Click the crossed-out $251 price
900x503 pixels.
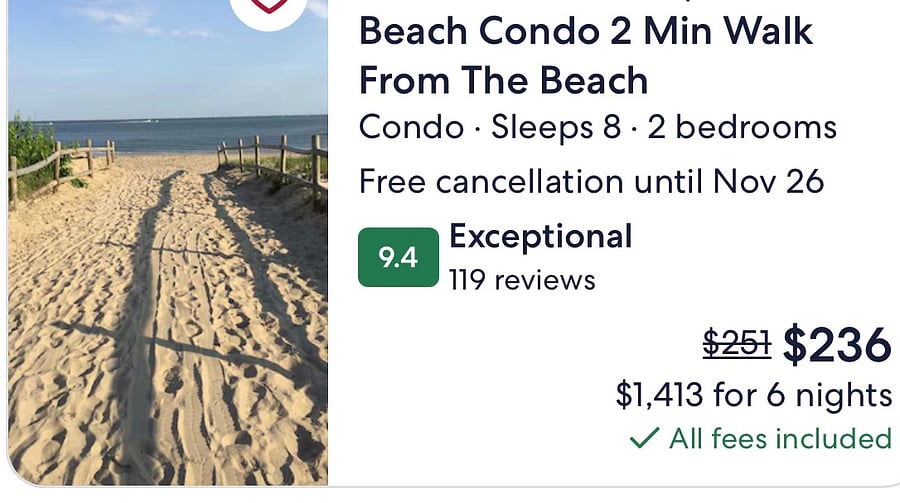click(737, 343)
